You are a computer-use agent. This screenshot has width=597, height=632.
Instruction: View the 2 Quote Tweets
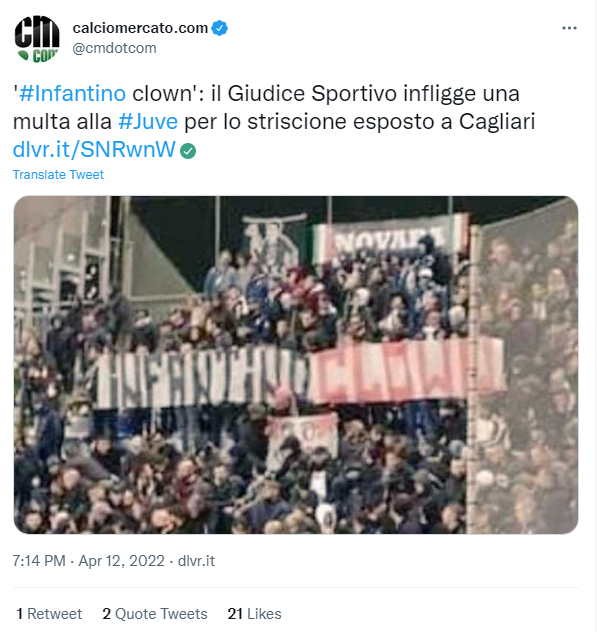pos(155,613)
